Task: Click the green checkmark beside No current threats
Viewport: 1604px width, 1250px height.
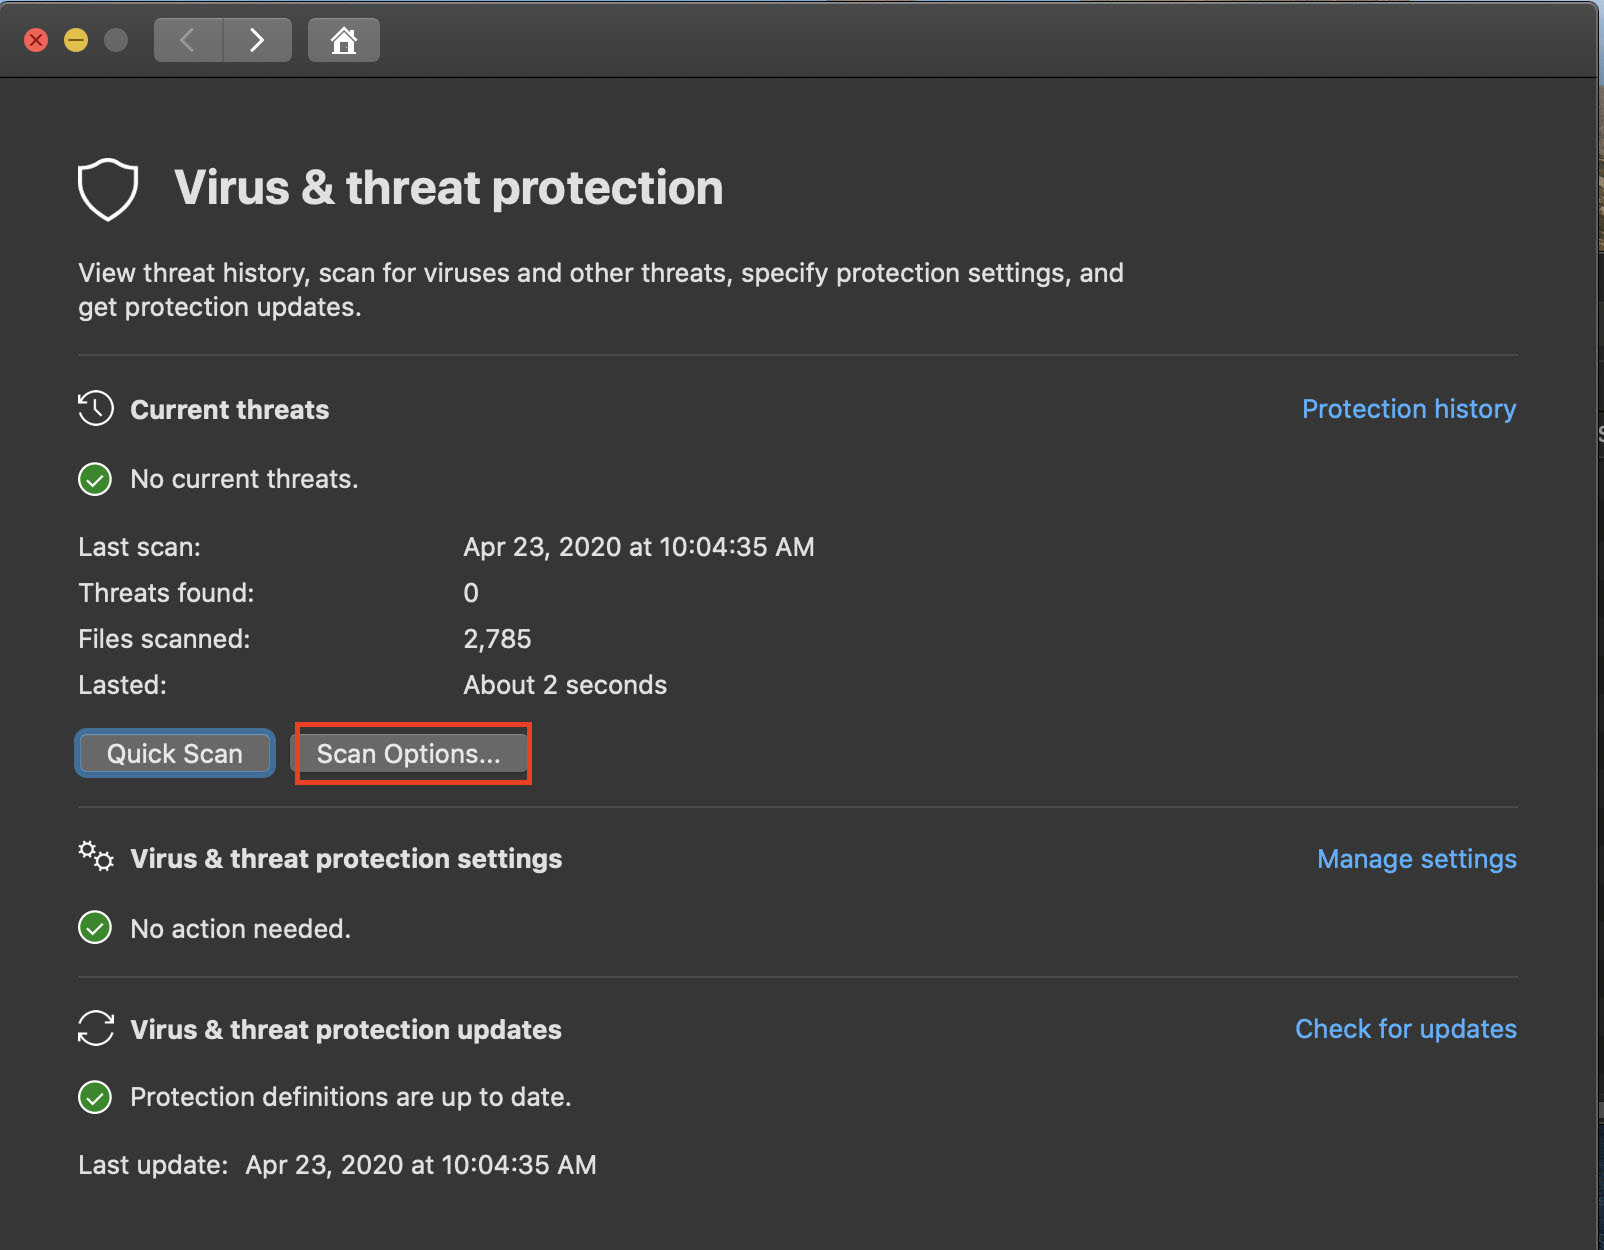Action: 94,479
